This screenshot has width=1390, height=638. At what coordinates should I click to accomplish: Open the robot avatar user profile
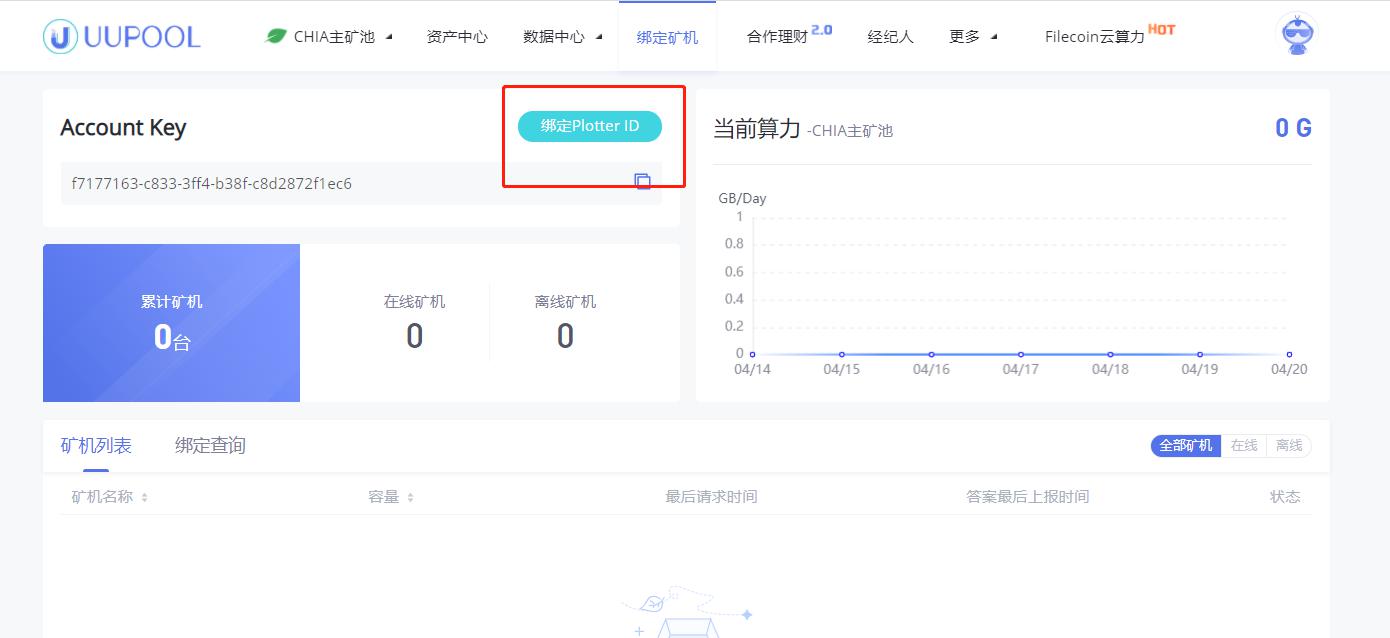coord(1297,35)
